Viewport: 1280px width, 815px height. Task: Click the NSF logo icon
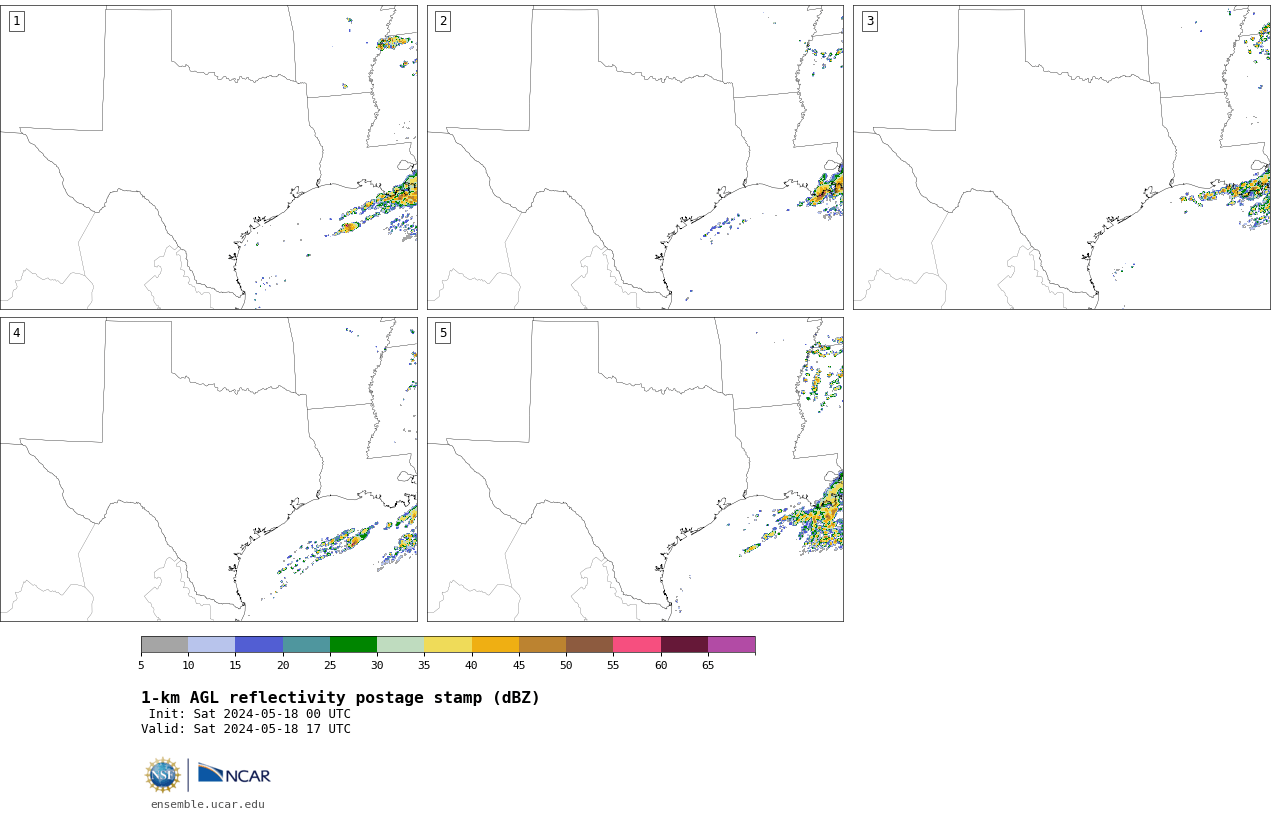(163, 775)
